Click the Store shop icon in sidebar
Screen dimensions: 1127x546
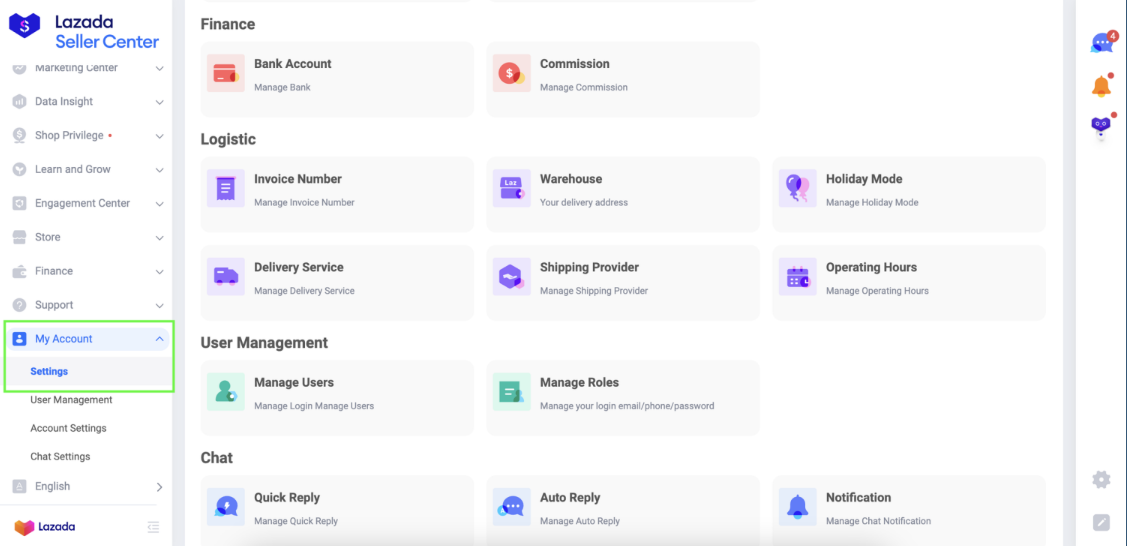(x=19, y=237)
